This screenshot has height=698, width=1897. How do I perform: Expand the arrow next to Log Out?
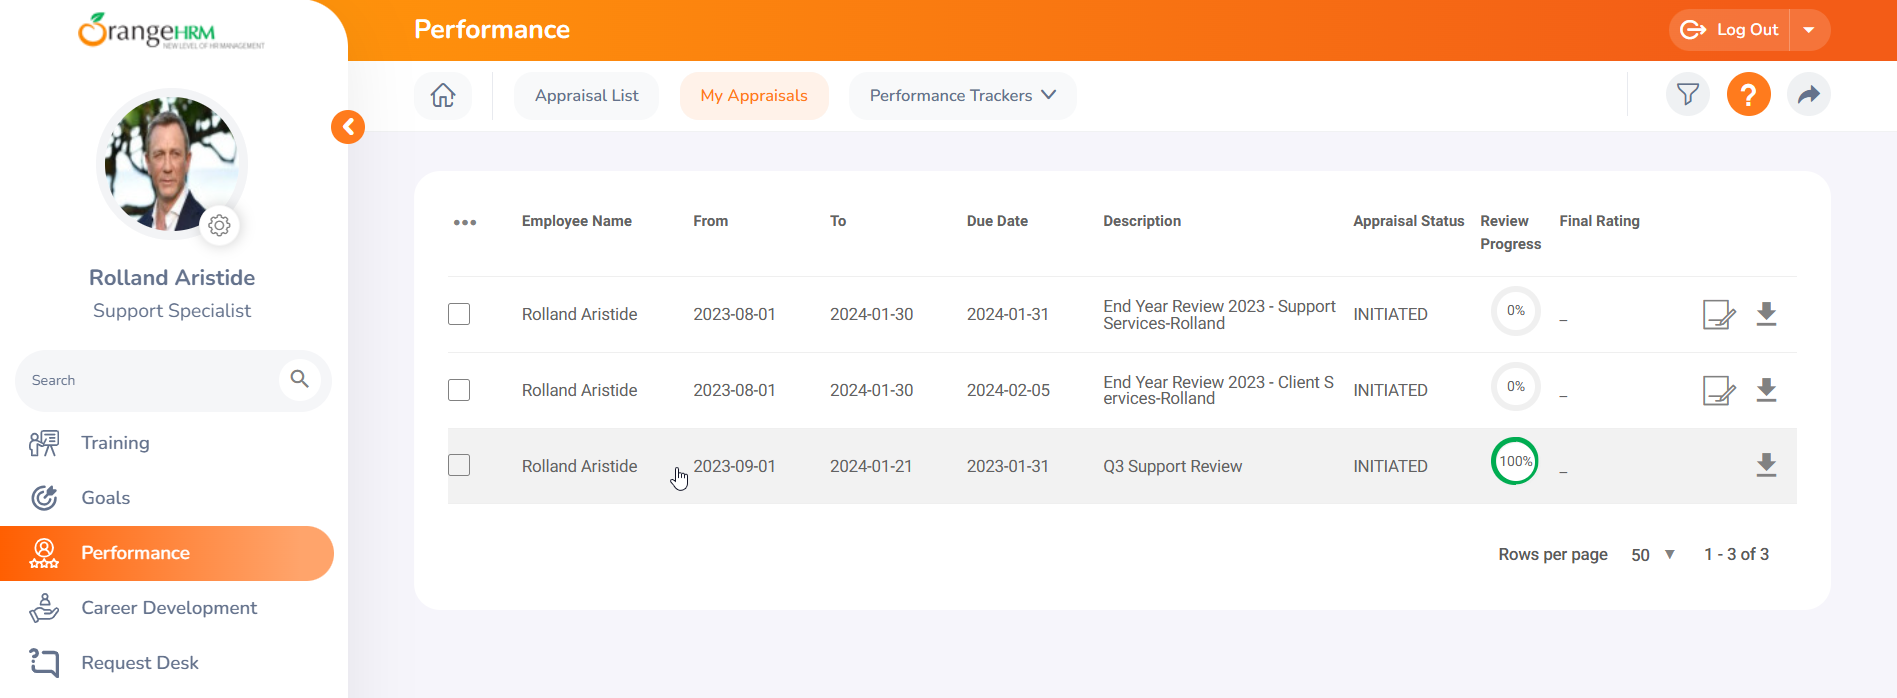[1809, 30]
